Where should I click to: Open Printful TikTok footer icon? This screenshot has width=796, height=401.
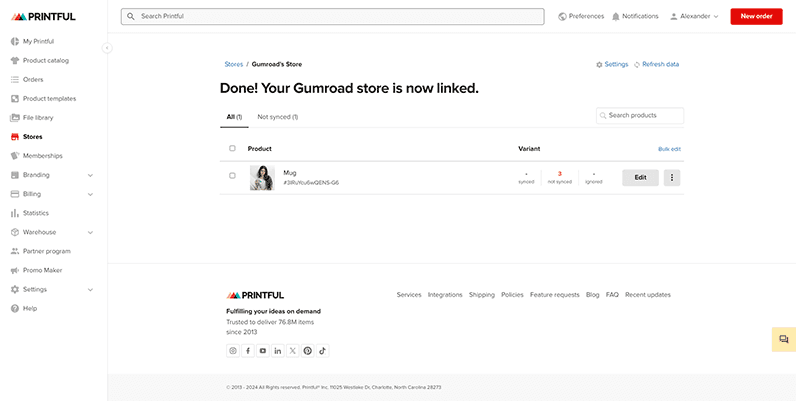point(323,351)
